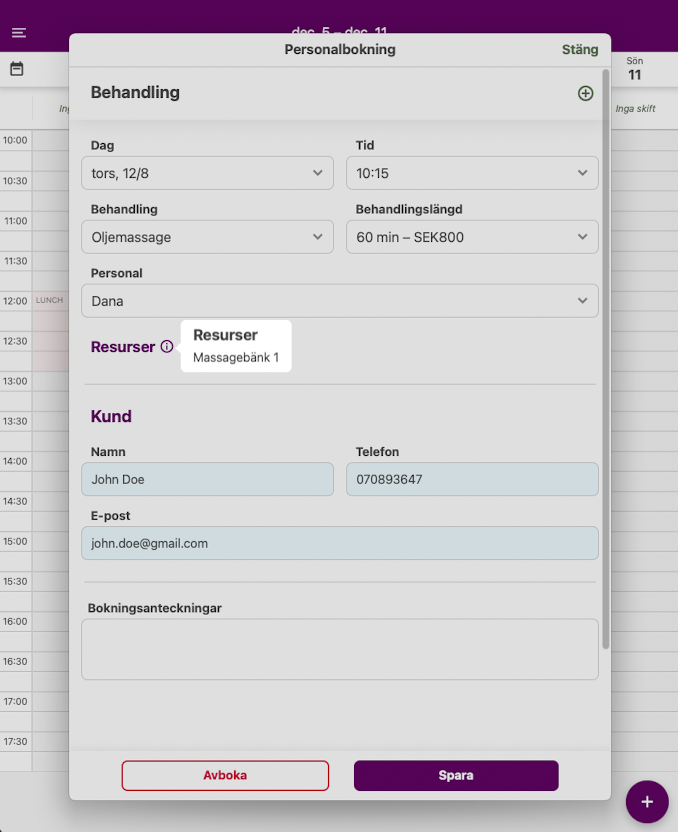The width and height of the screenshot is (678, 832).
Task: Click the Spara button
Action: click(456, 775)
